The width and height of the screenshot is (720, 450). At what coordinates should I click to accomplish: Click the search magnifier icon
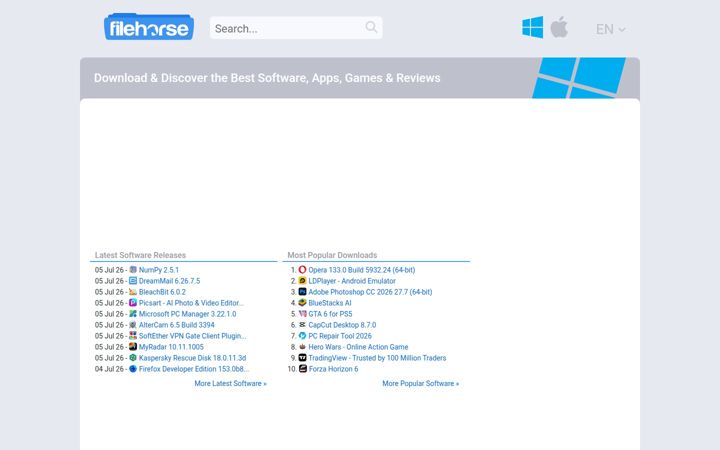pyautogui.click(x=371, y=27)
